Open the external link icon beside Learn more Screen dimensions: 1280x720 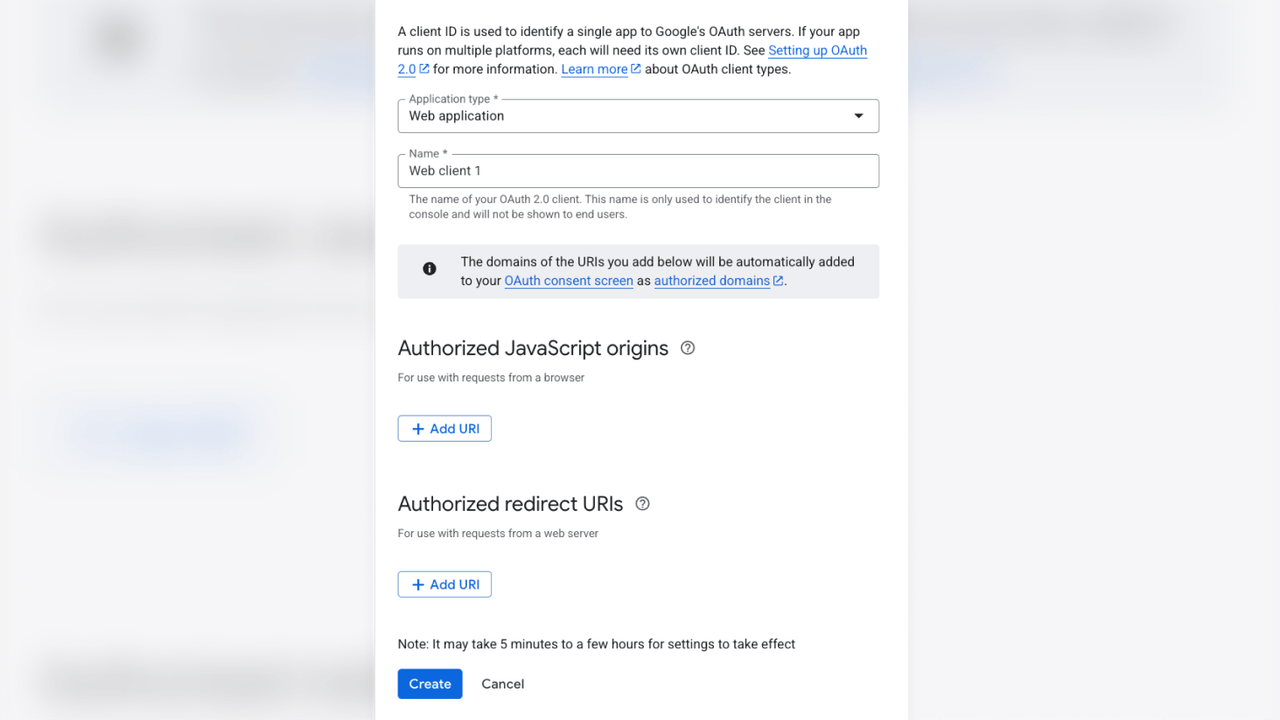pyautogui.click(x=634, y=69)
